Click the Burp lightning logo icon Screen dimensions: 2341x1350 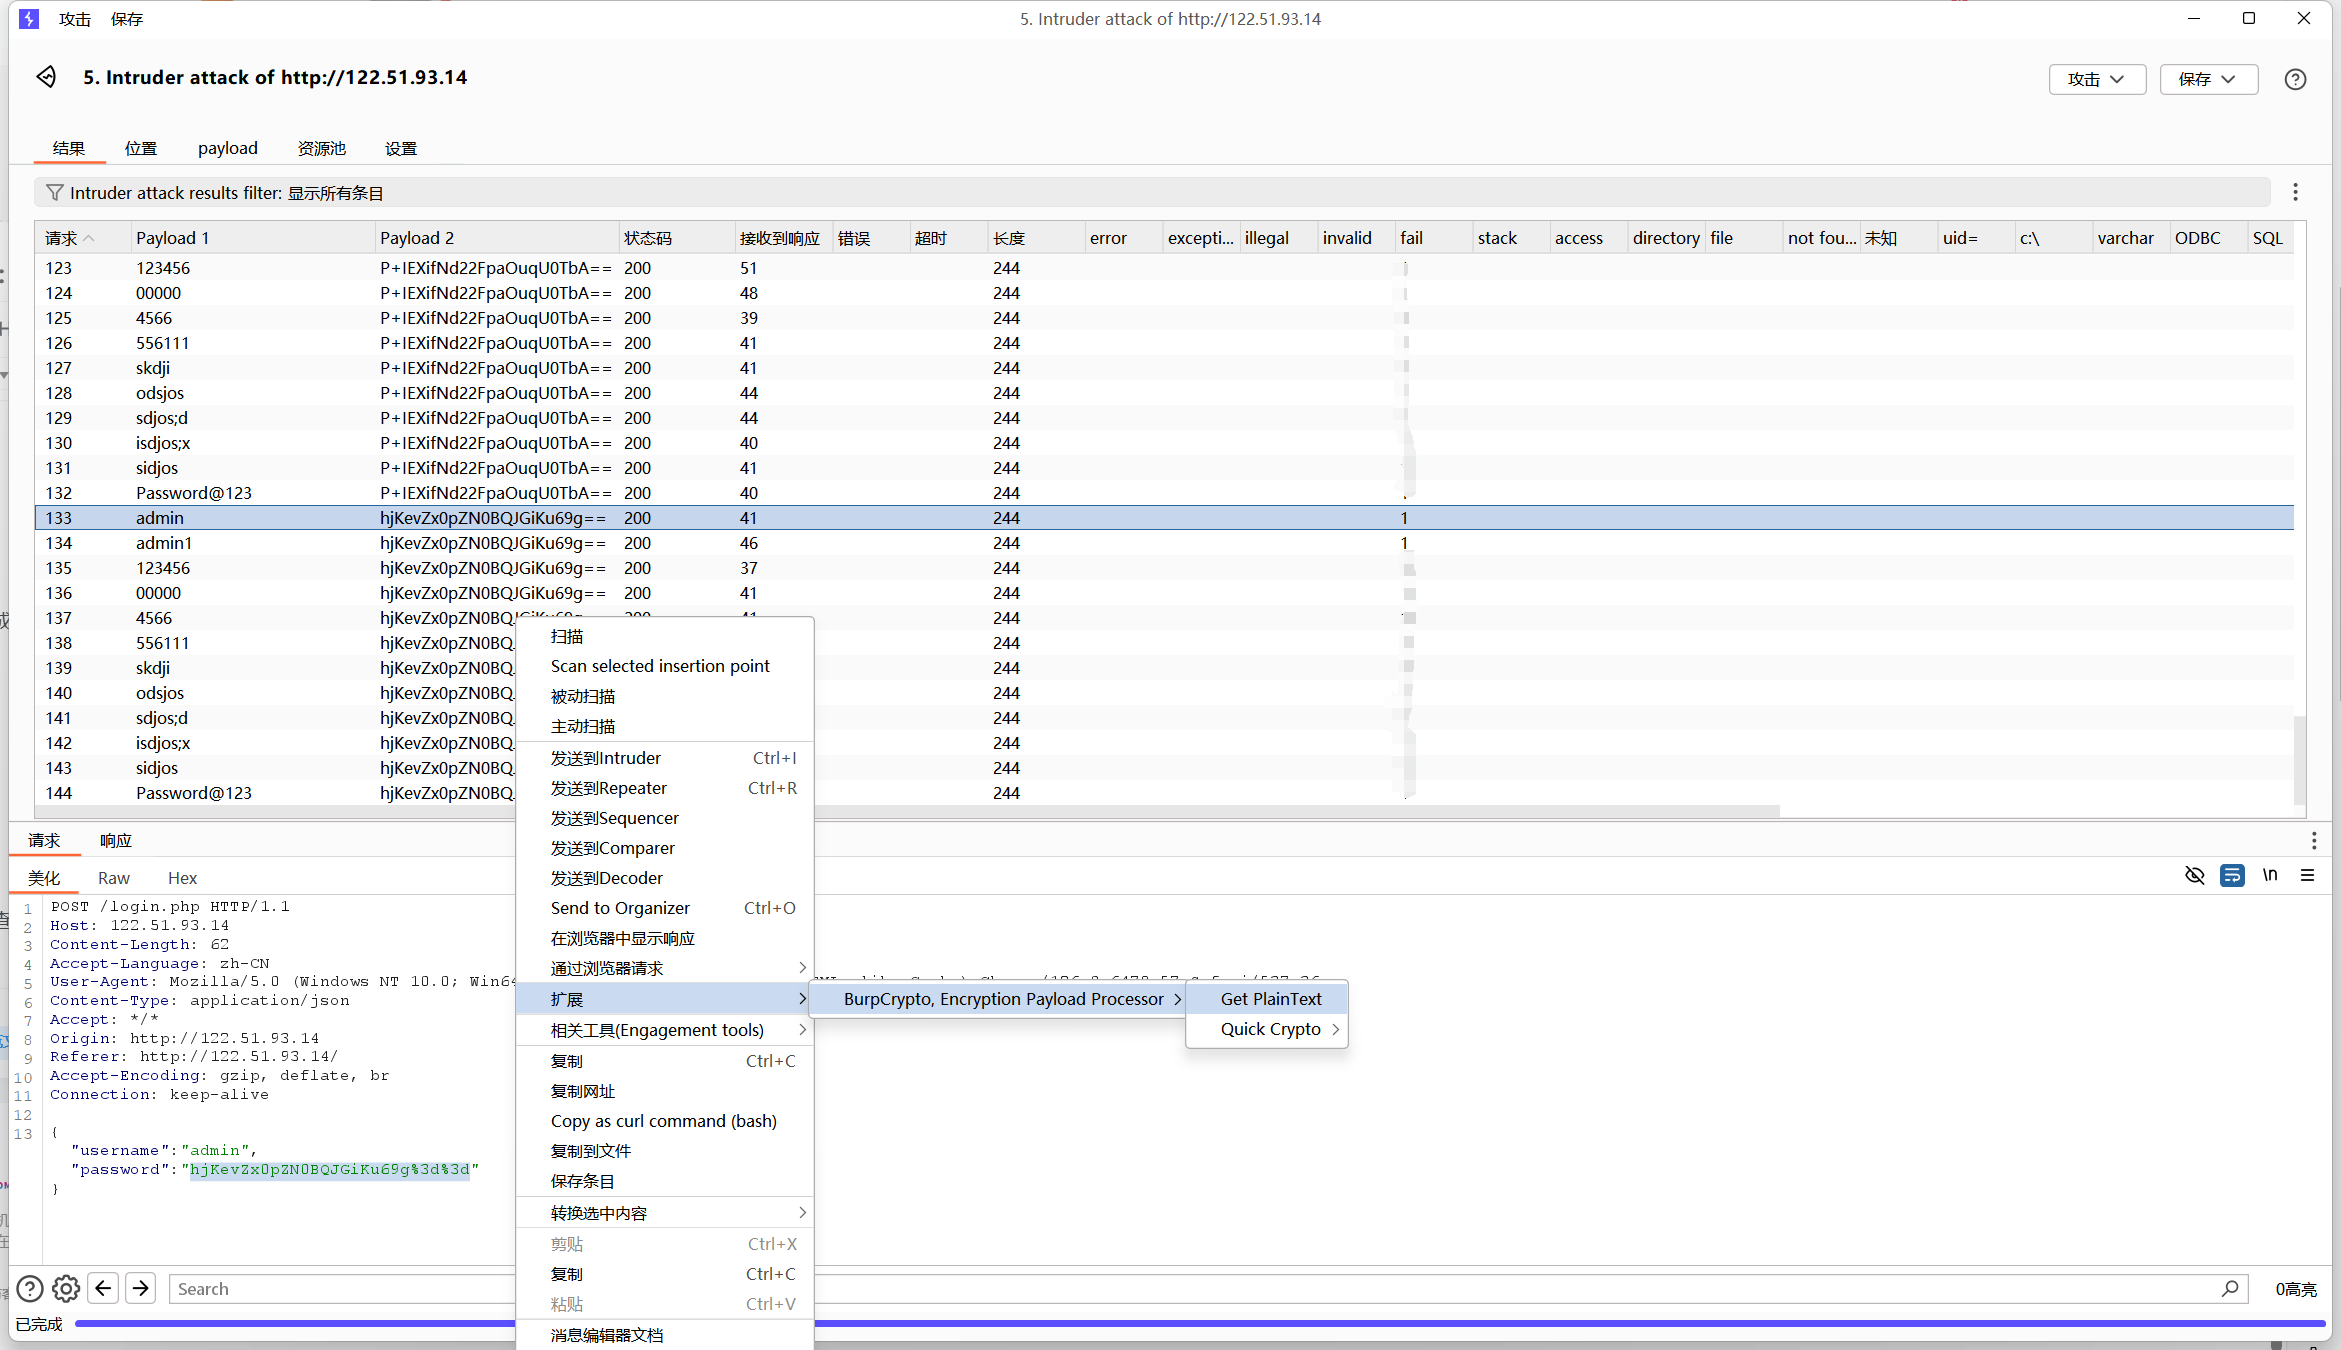point(29,19)
